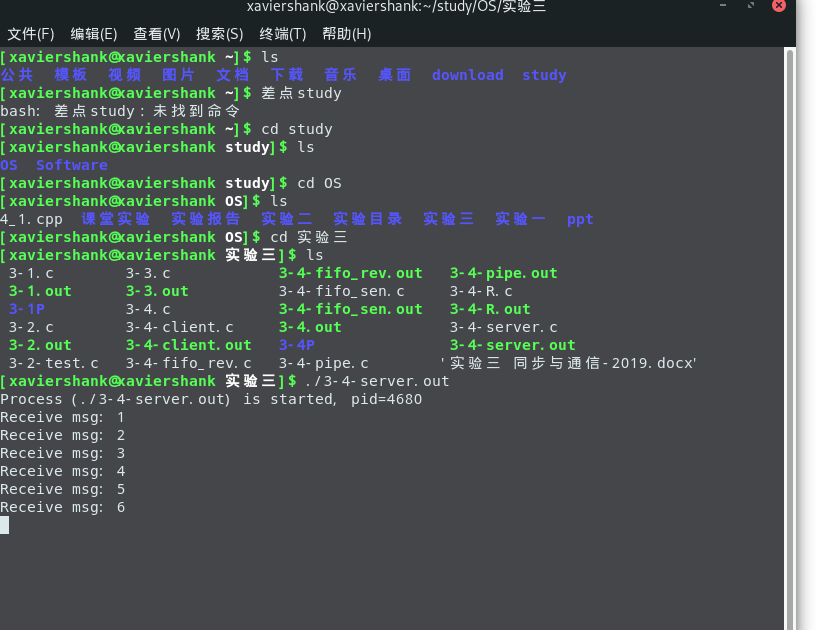Viewport: 816px width, 630px height.
Task: Click the window title xaviershank@xaviershank
Action: 396,7
